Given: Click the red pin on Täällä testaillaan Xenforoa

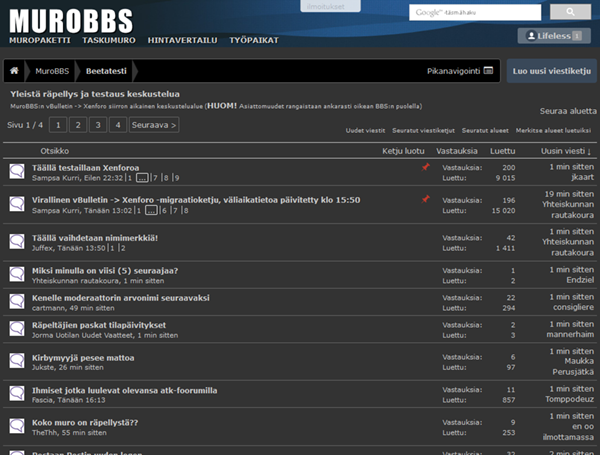Looking at the screenshot, I should [425, 167].
